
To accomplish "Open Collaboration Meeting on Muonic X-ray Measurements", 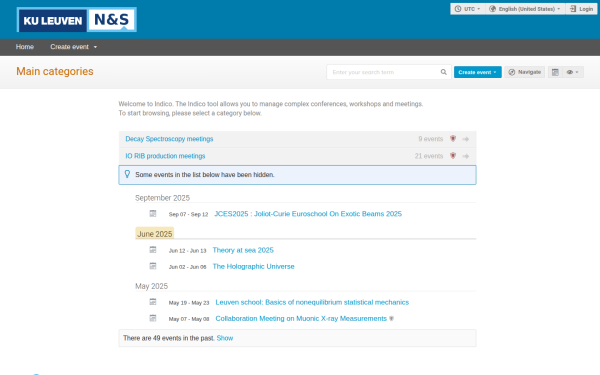I will click(301, 318).
